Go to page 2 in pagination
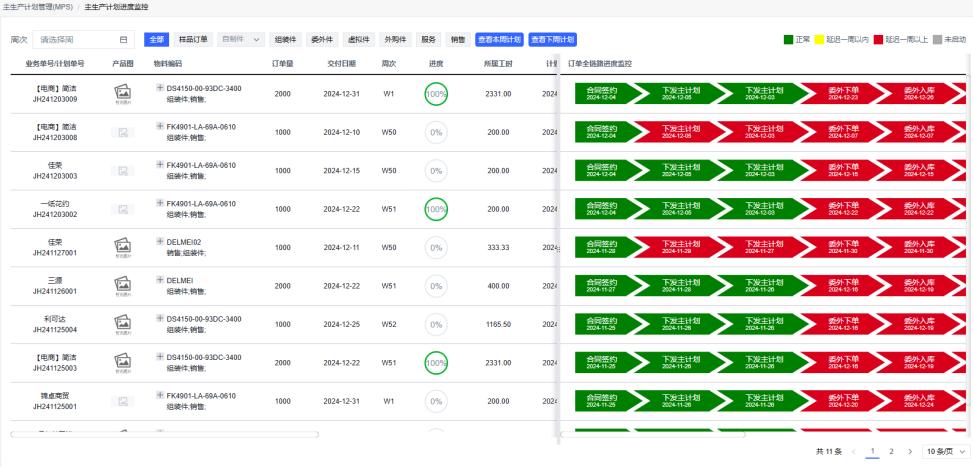 pyautogui.click(x=891, y=451)
